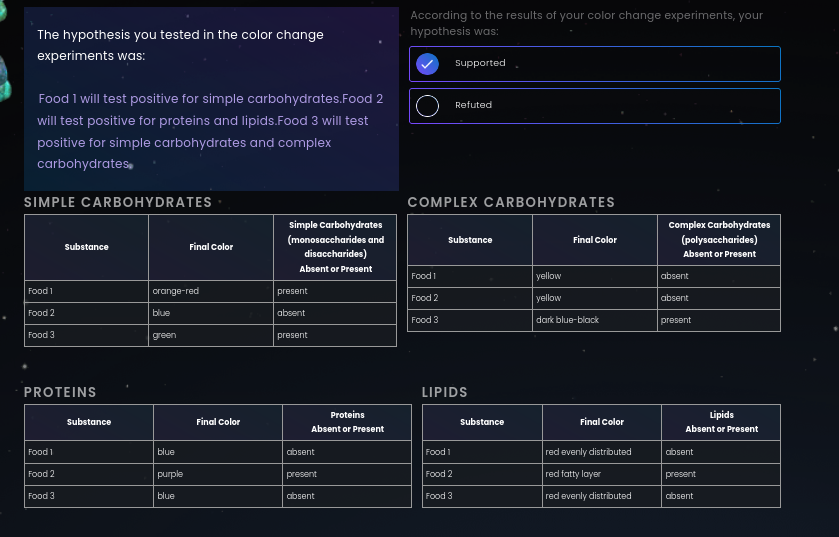Click the Final Color header in Proteins table
The image size is (839, 537).
[x=218, y=422]
